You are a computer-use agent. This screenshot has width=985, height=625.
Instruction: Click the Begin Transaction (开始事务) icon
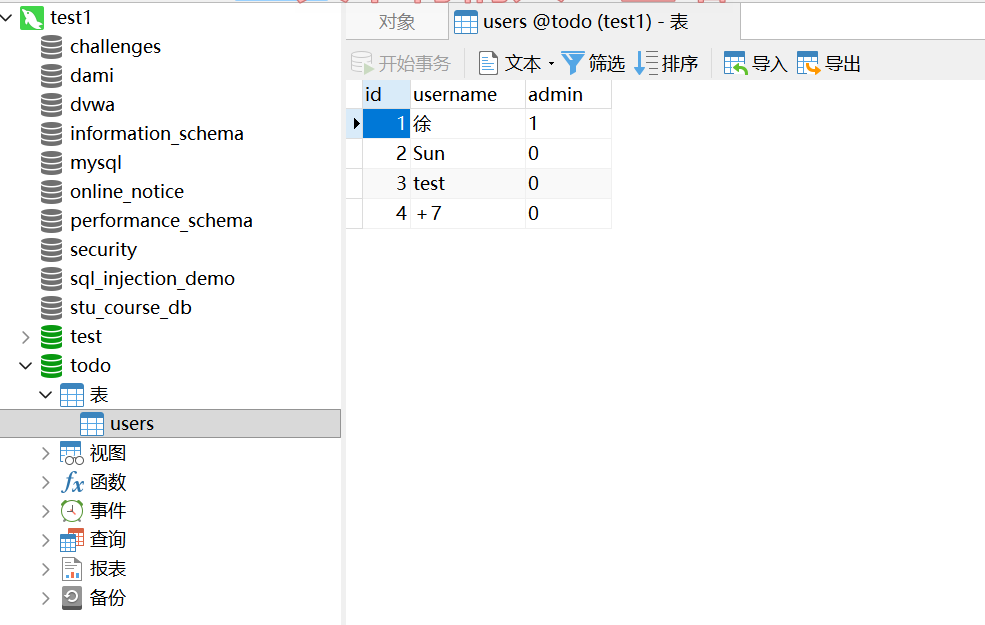(x=362, y=64)
